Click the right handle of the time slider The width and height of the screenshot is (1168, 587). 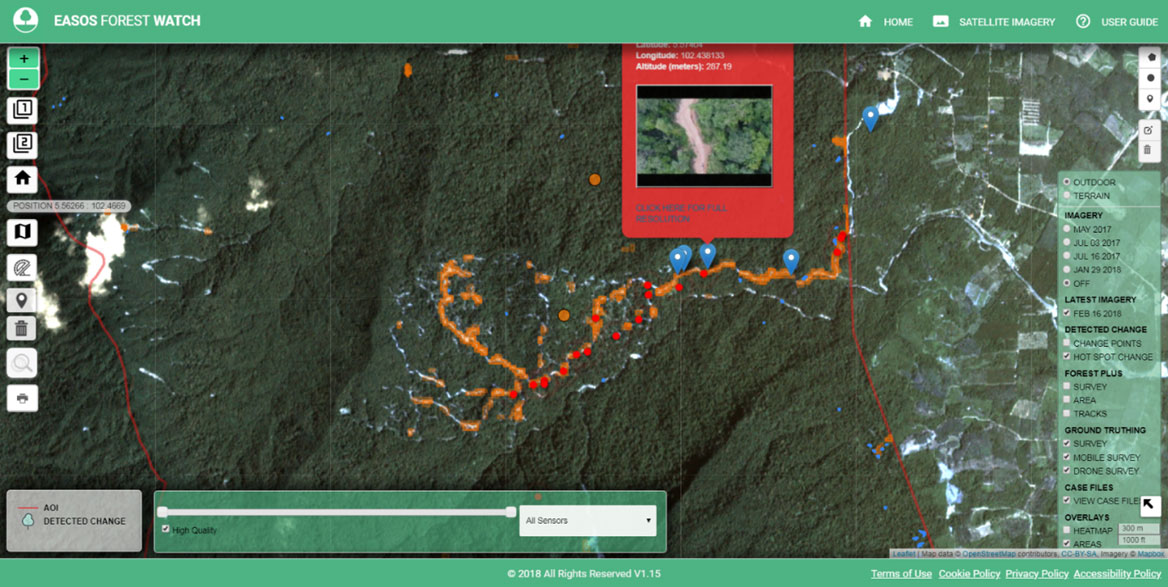click(x=510, y=512)
